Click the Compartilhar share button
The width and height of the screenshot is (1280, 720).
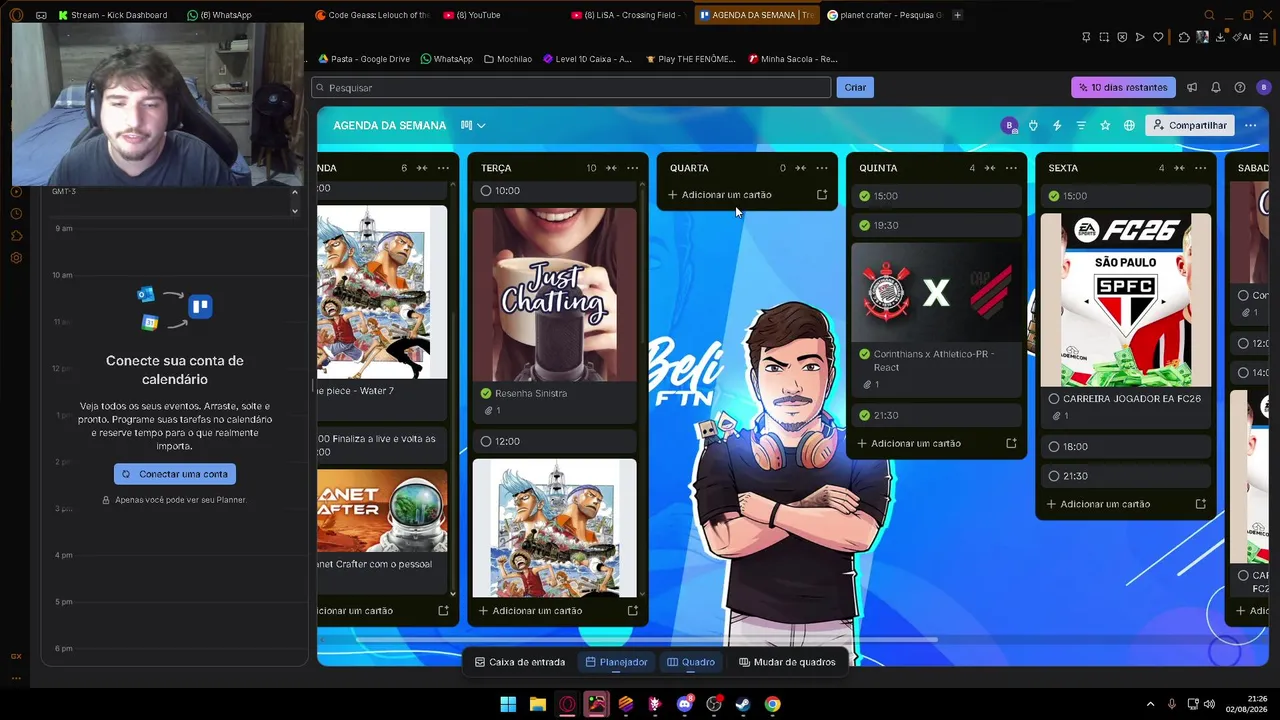[x=1190, y=125]
